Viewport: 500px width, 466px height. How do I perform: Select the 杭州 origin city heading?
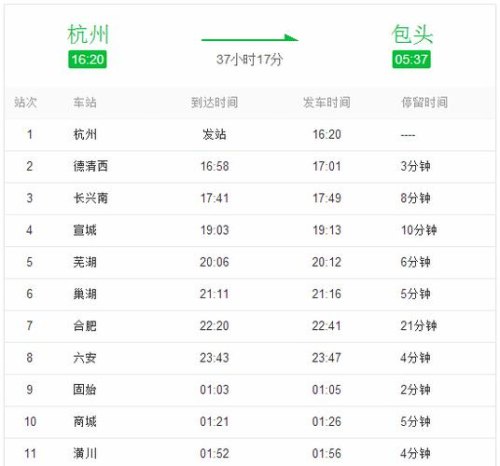tap(88, 34)
